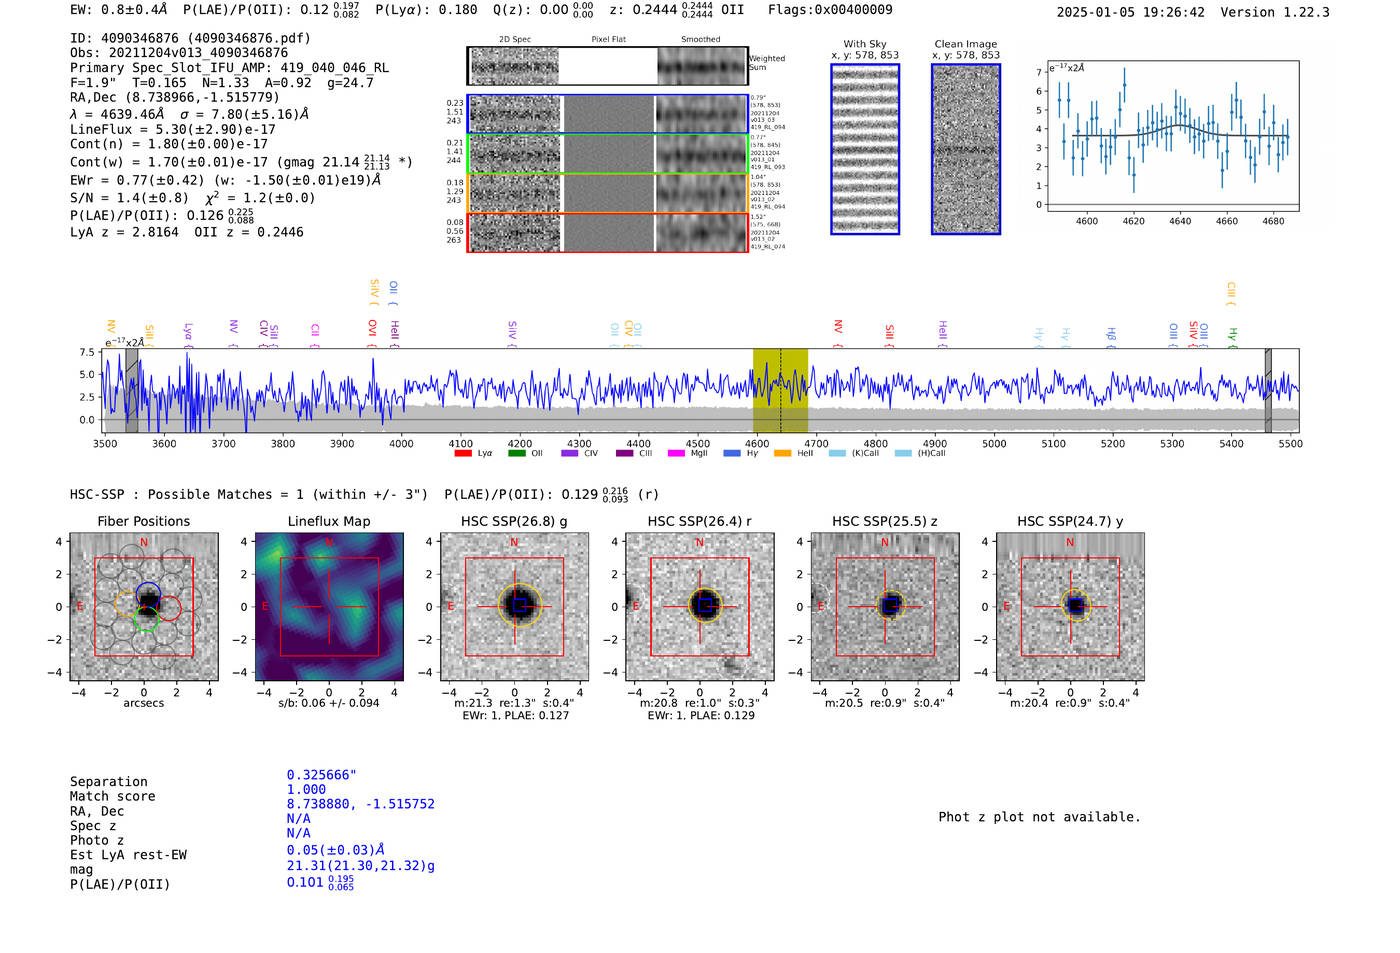Open the Fiber Positions image
The height and width of the screenshot is (953, 1400).
(x=144, y=607)
